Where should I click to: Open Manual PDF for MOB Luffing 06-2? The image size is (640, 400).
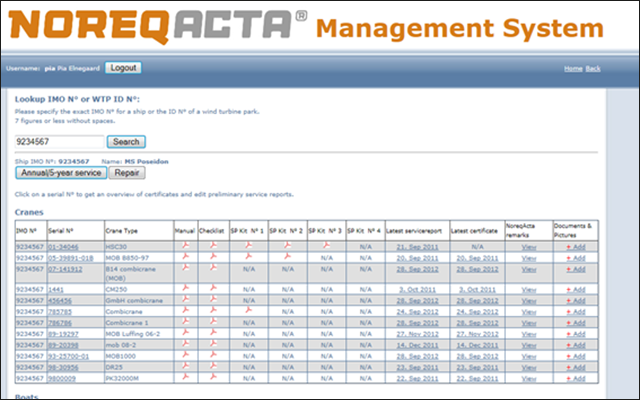coord(186,332)
